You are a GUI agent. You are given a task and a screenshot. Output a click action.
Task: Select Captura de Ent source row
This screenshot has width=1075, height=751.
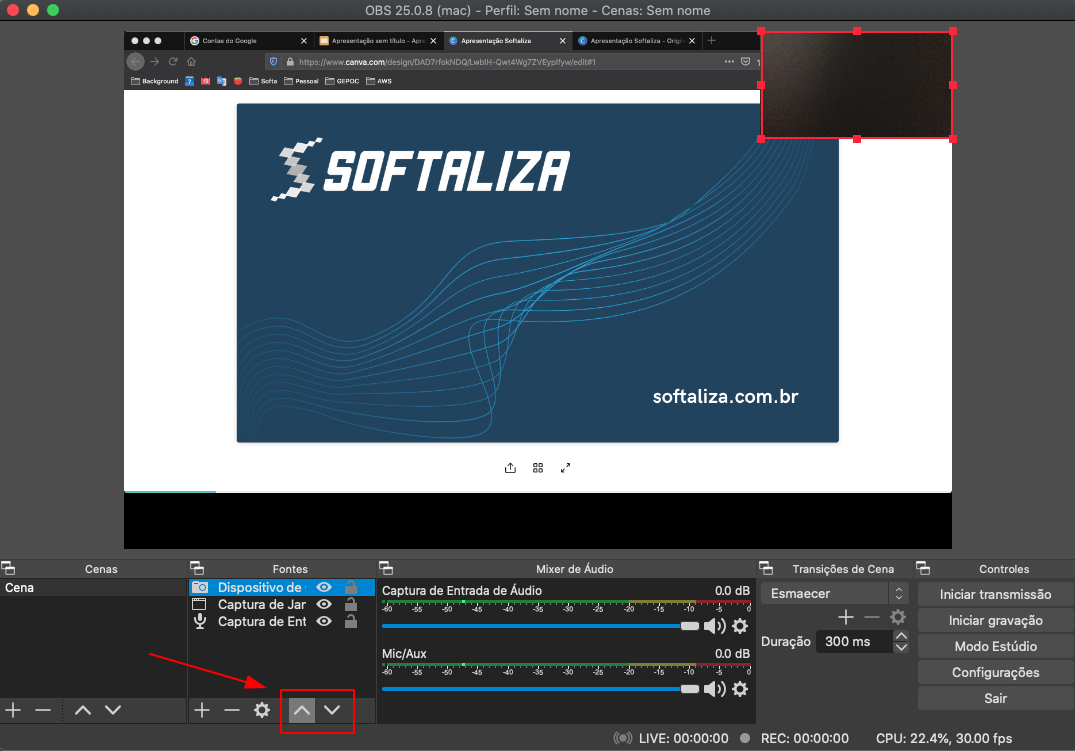(282, 621)
